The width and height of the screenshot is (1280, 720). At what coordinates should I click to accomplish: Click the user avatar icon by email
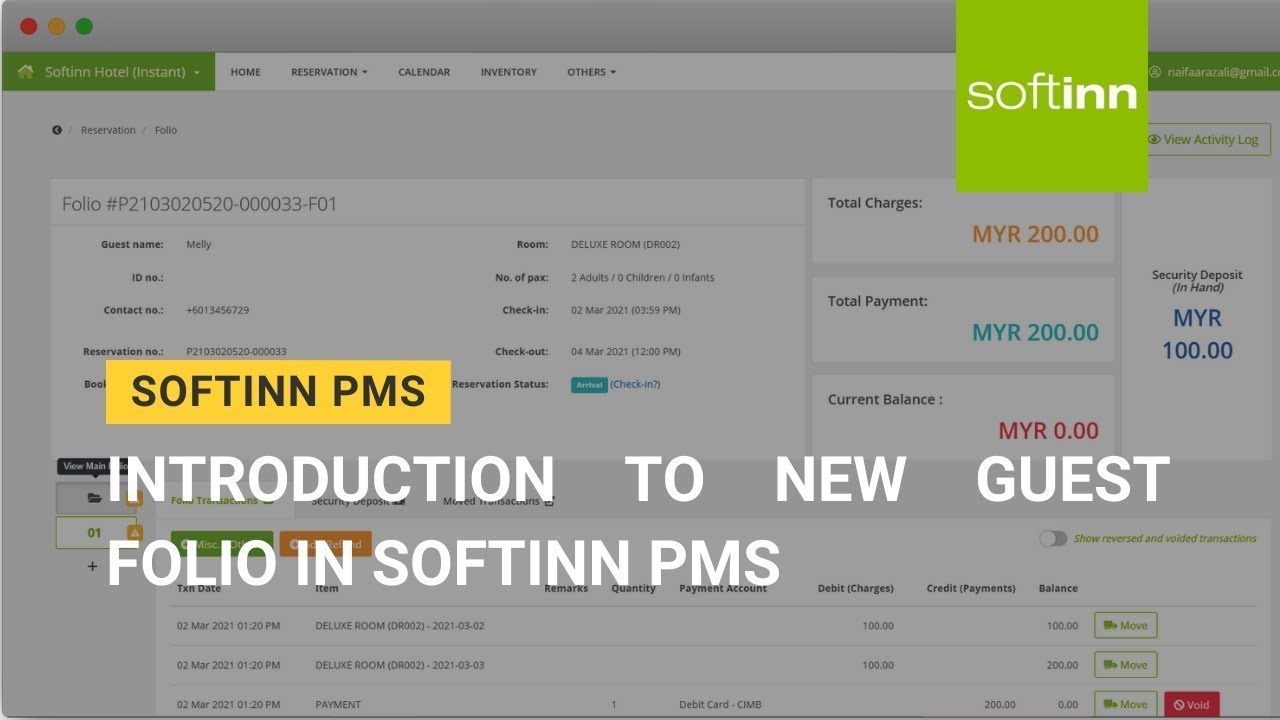1155,72
